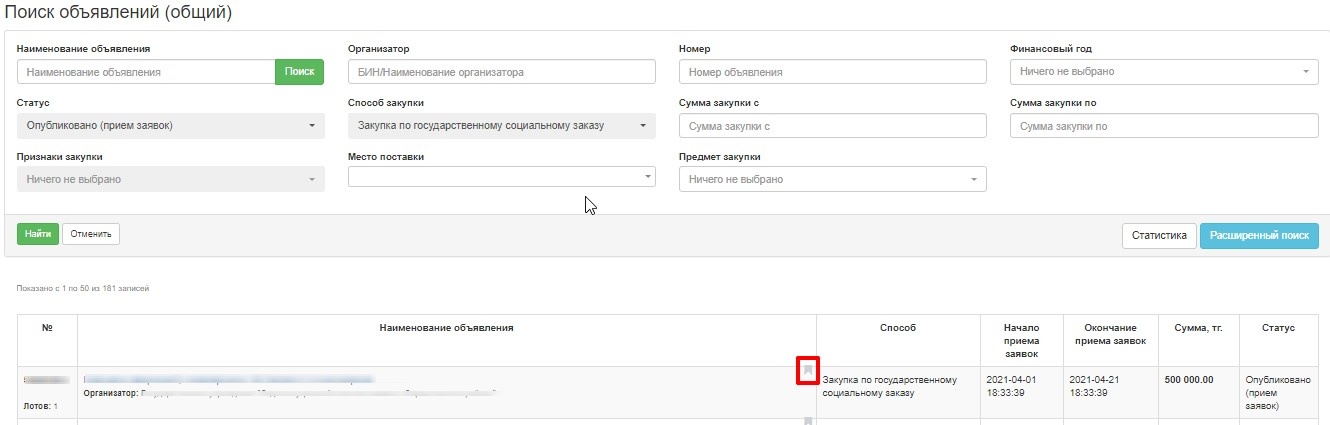Expand the Способ закупки dropdown
Viewport: 1330px width, 425px height.
pyautogui.click(x=501, y=126)
